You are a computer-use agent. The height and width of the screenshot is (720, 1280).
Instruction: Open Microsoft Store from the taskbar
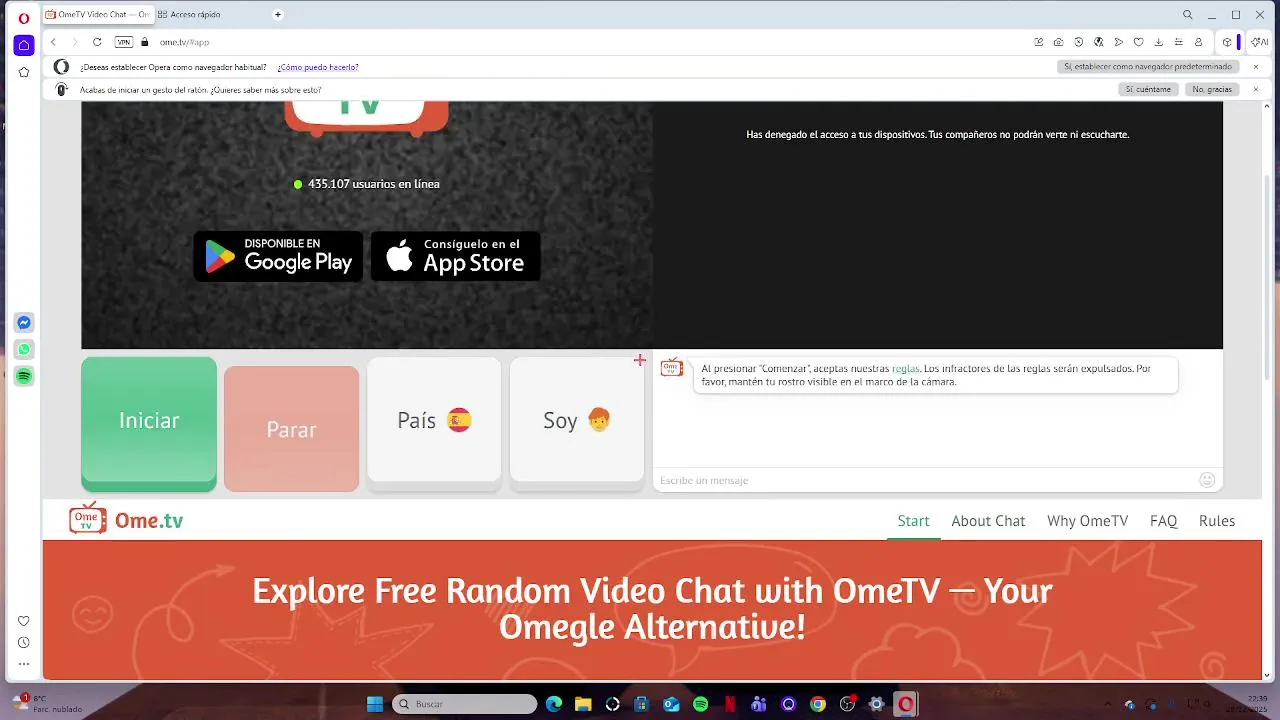coord(642,704)
